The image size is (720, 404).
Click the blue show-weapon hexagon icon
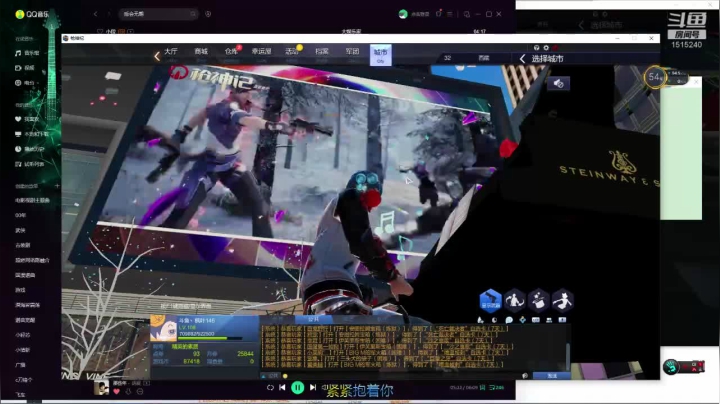pyautogui.click(x=490, y=301)
